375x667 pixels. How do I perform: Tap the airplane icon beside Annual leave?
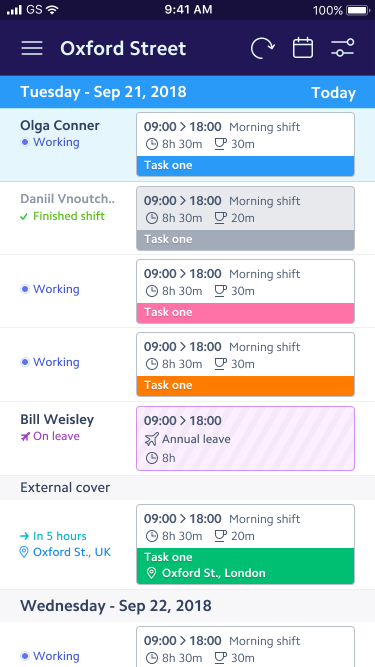151,439
